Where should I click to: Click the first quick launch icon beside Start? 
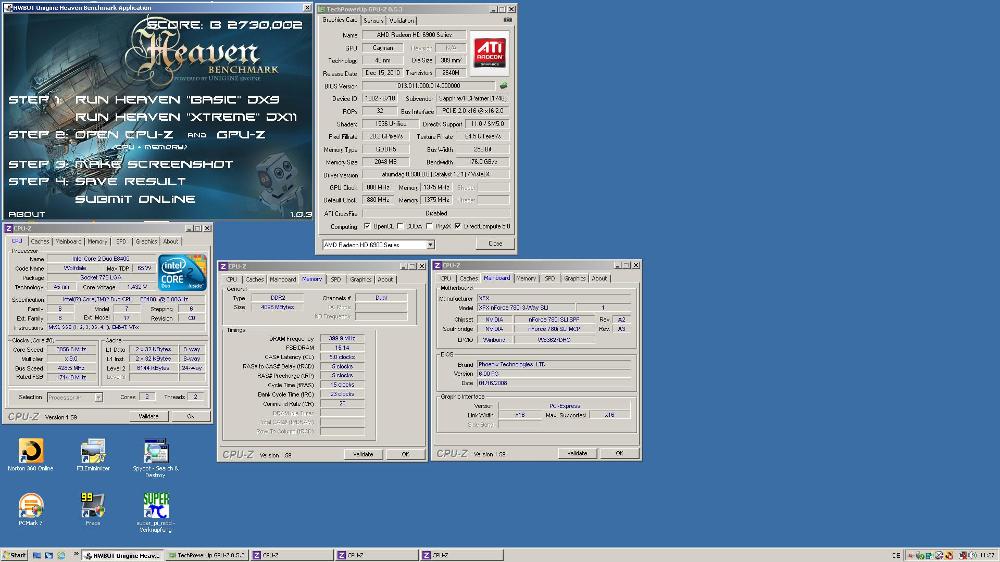click(x=37, y=556)
